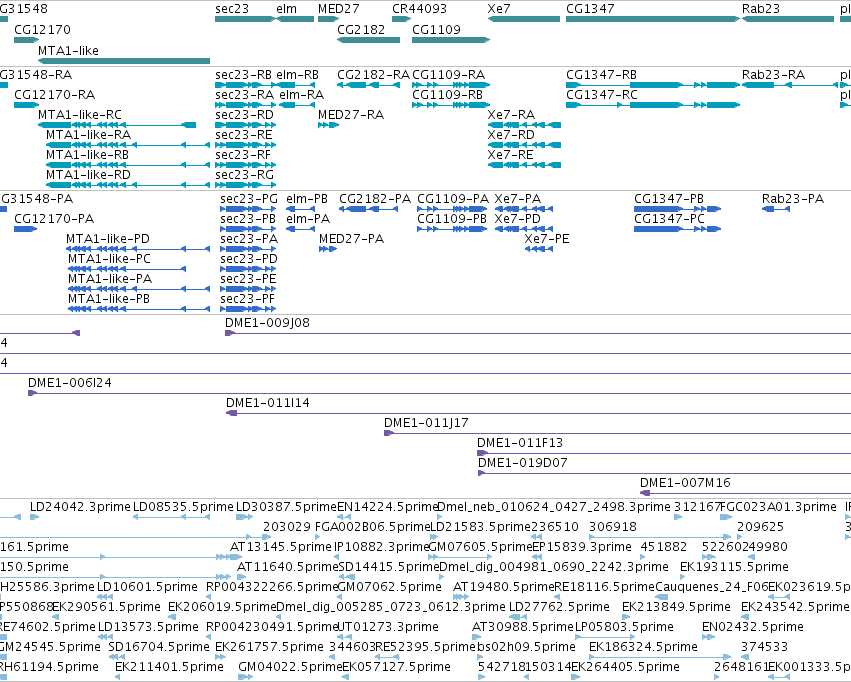Select the elm gene label

click(x=286, y=9)
